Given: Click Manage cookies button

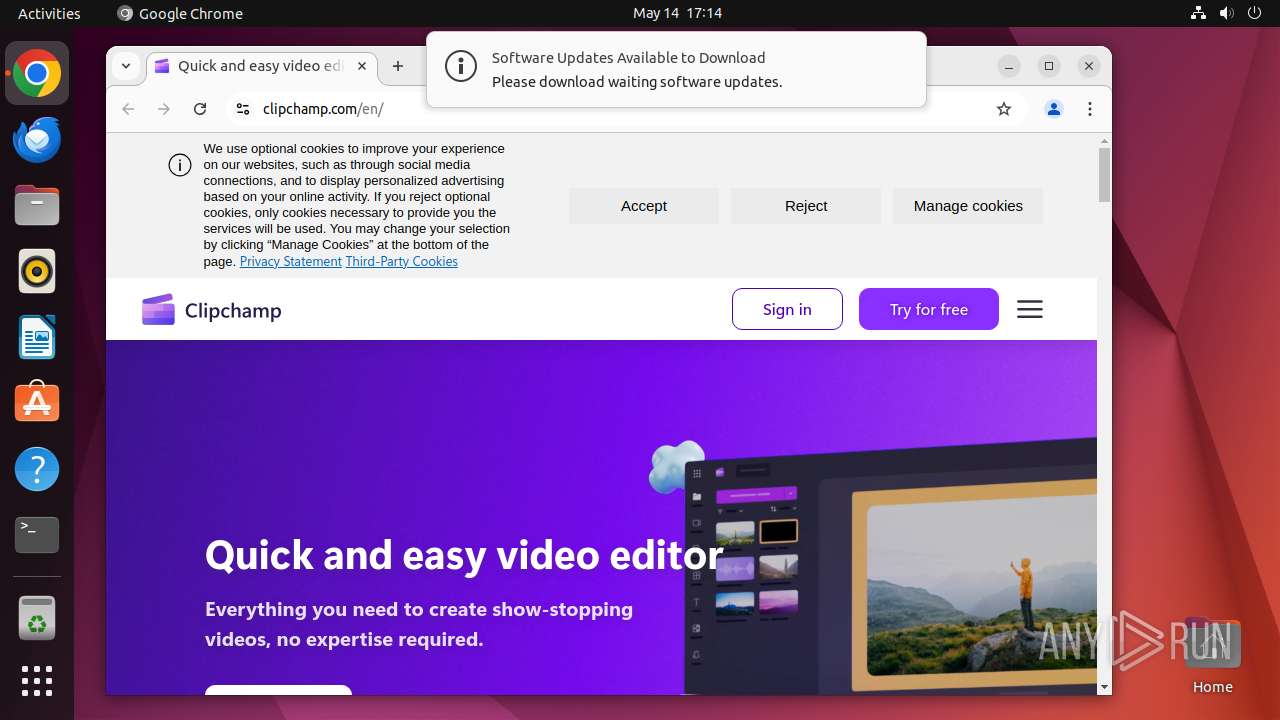Looking at the screenshot, I should point(968,205).
